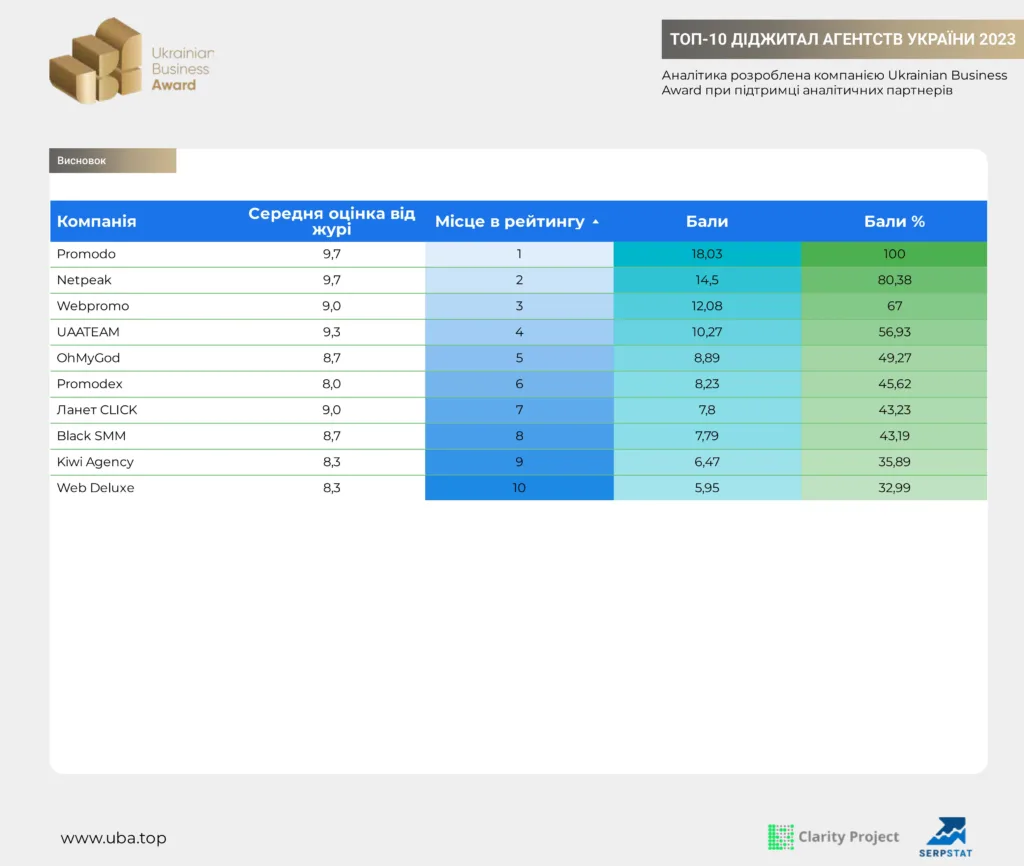
Task: Select the UAATEAM score 10,27 cell
Action: 707,332
